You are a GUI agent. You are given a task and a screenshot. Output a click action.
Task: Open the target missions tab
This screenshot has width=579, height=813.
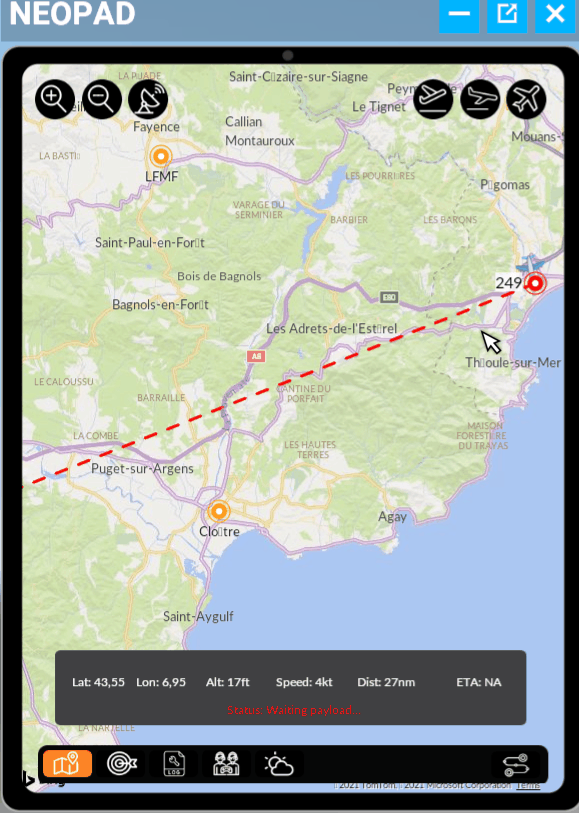(x=122, y=764)
